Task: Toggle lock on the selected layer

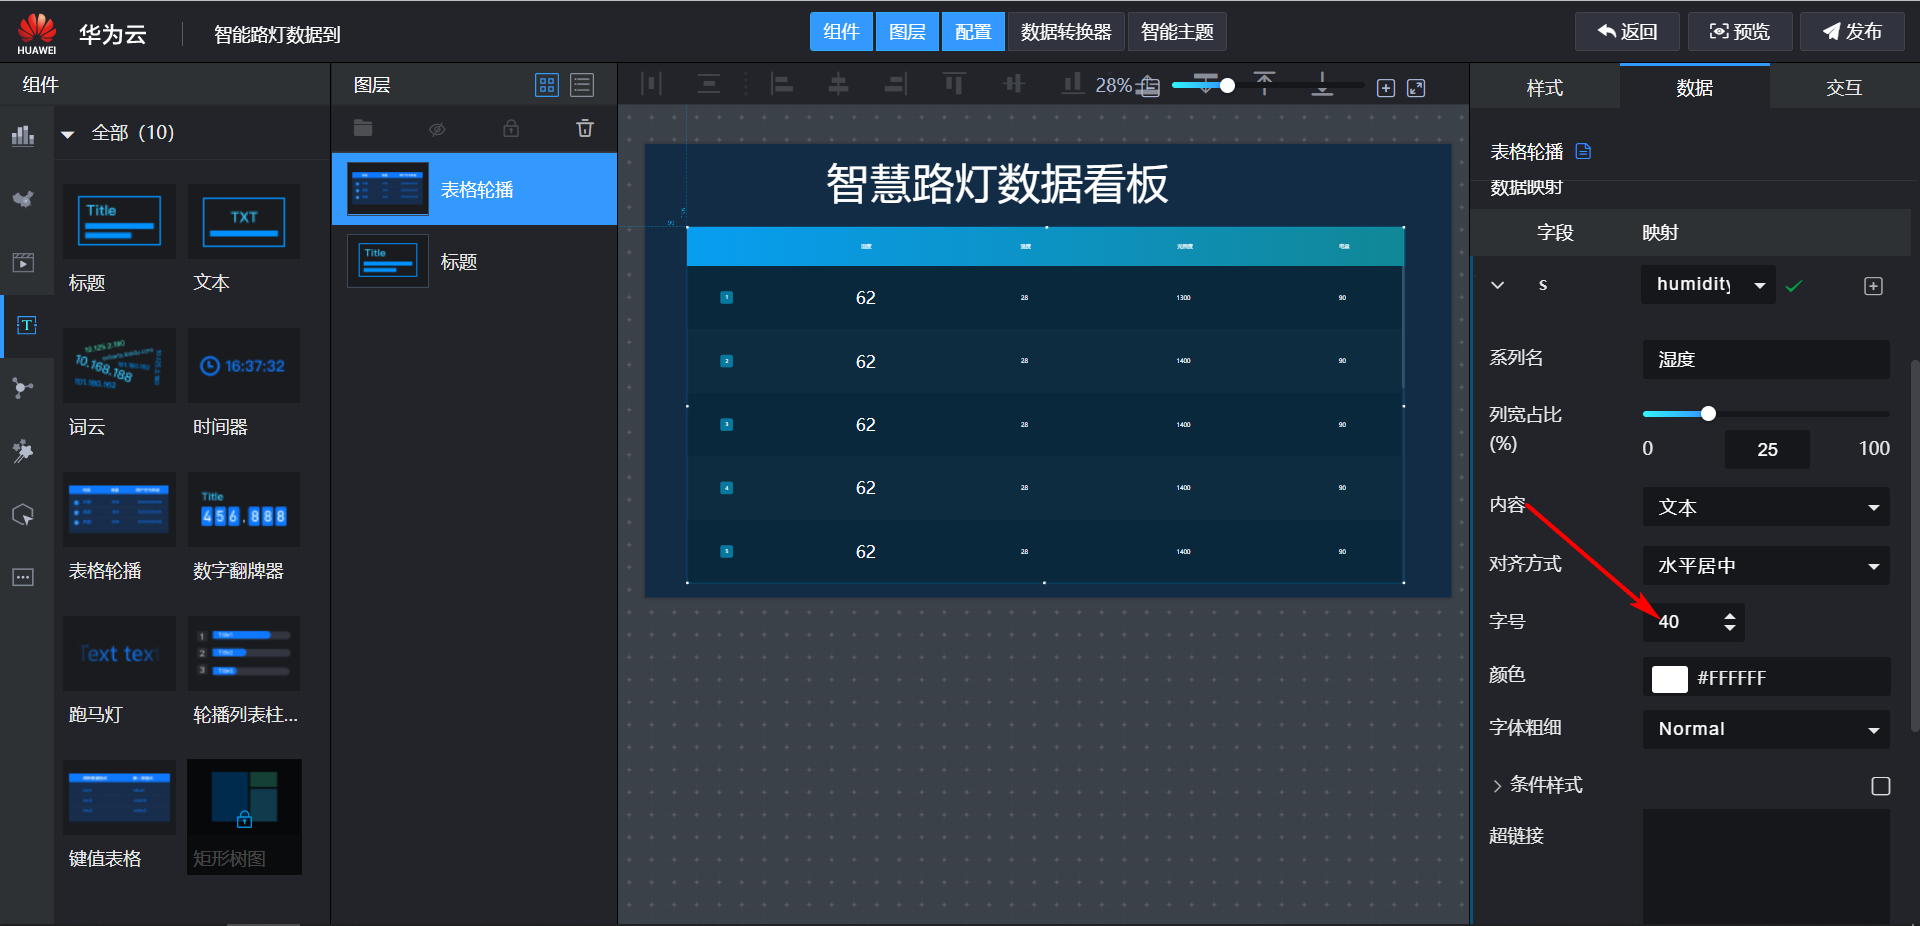Action: [511, 128]
